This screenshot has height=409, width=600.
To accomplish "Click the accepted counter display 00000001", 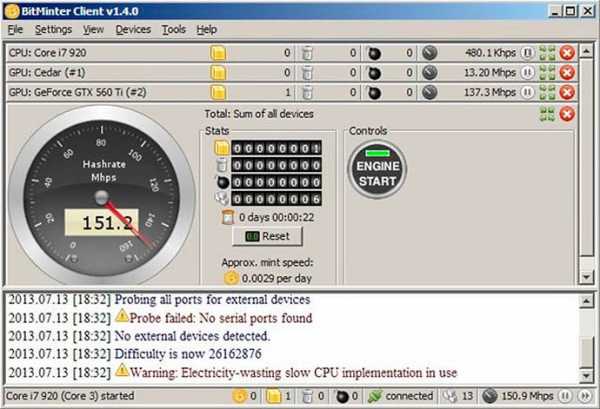I will pyautogui.click(x=277, y=148).
